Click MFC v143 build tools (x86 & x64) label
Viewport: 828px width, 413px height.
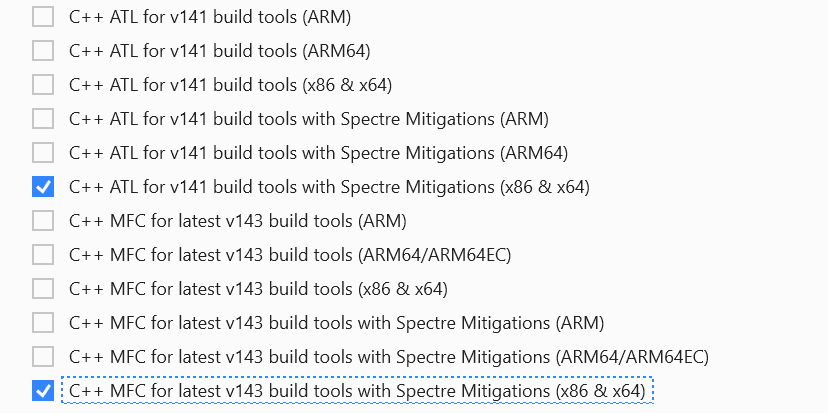point(259,289)
